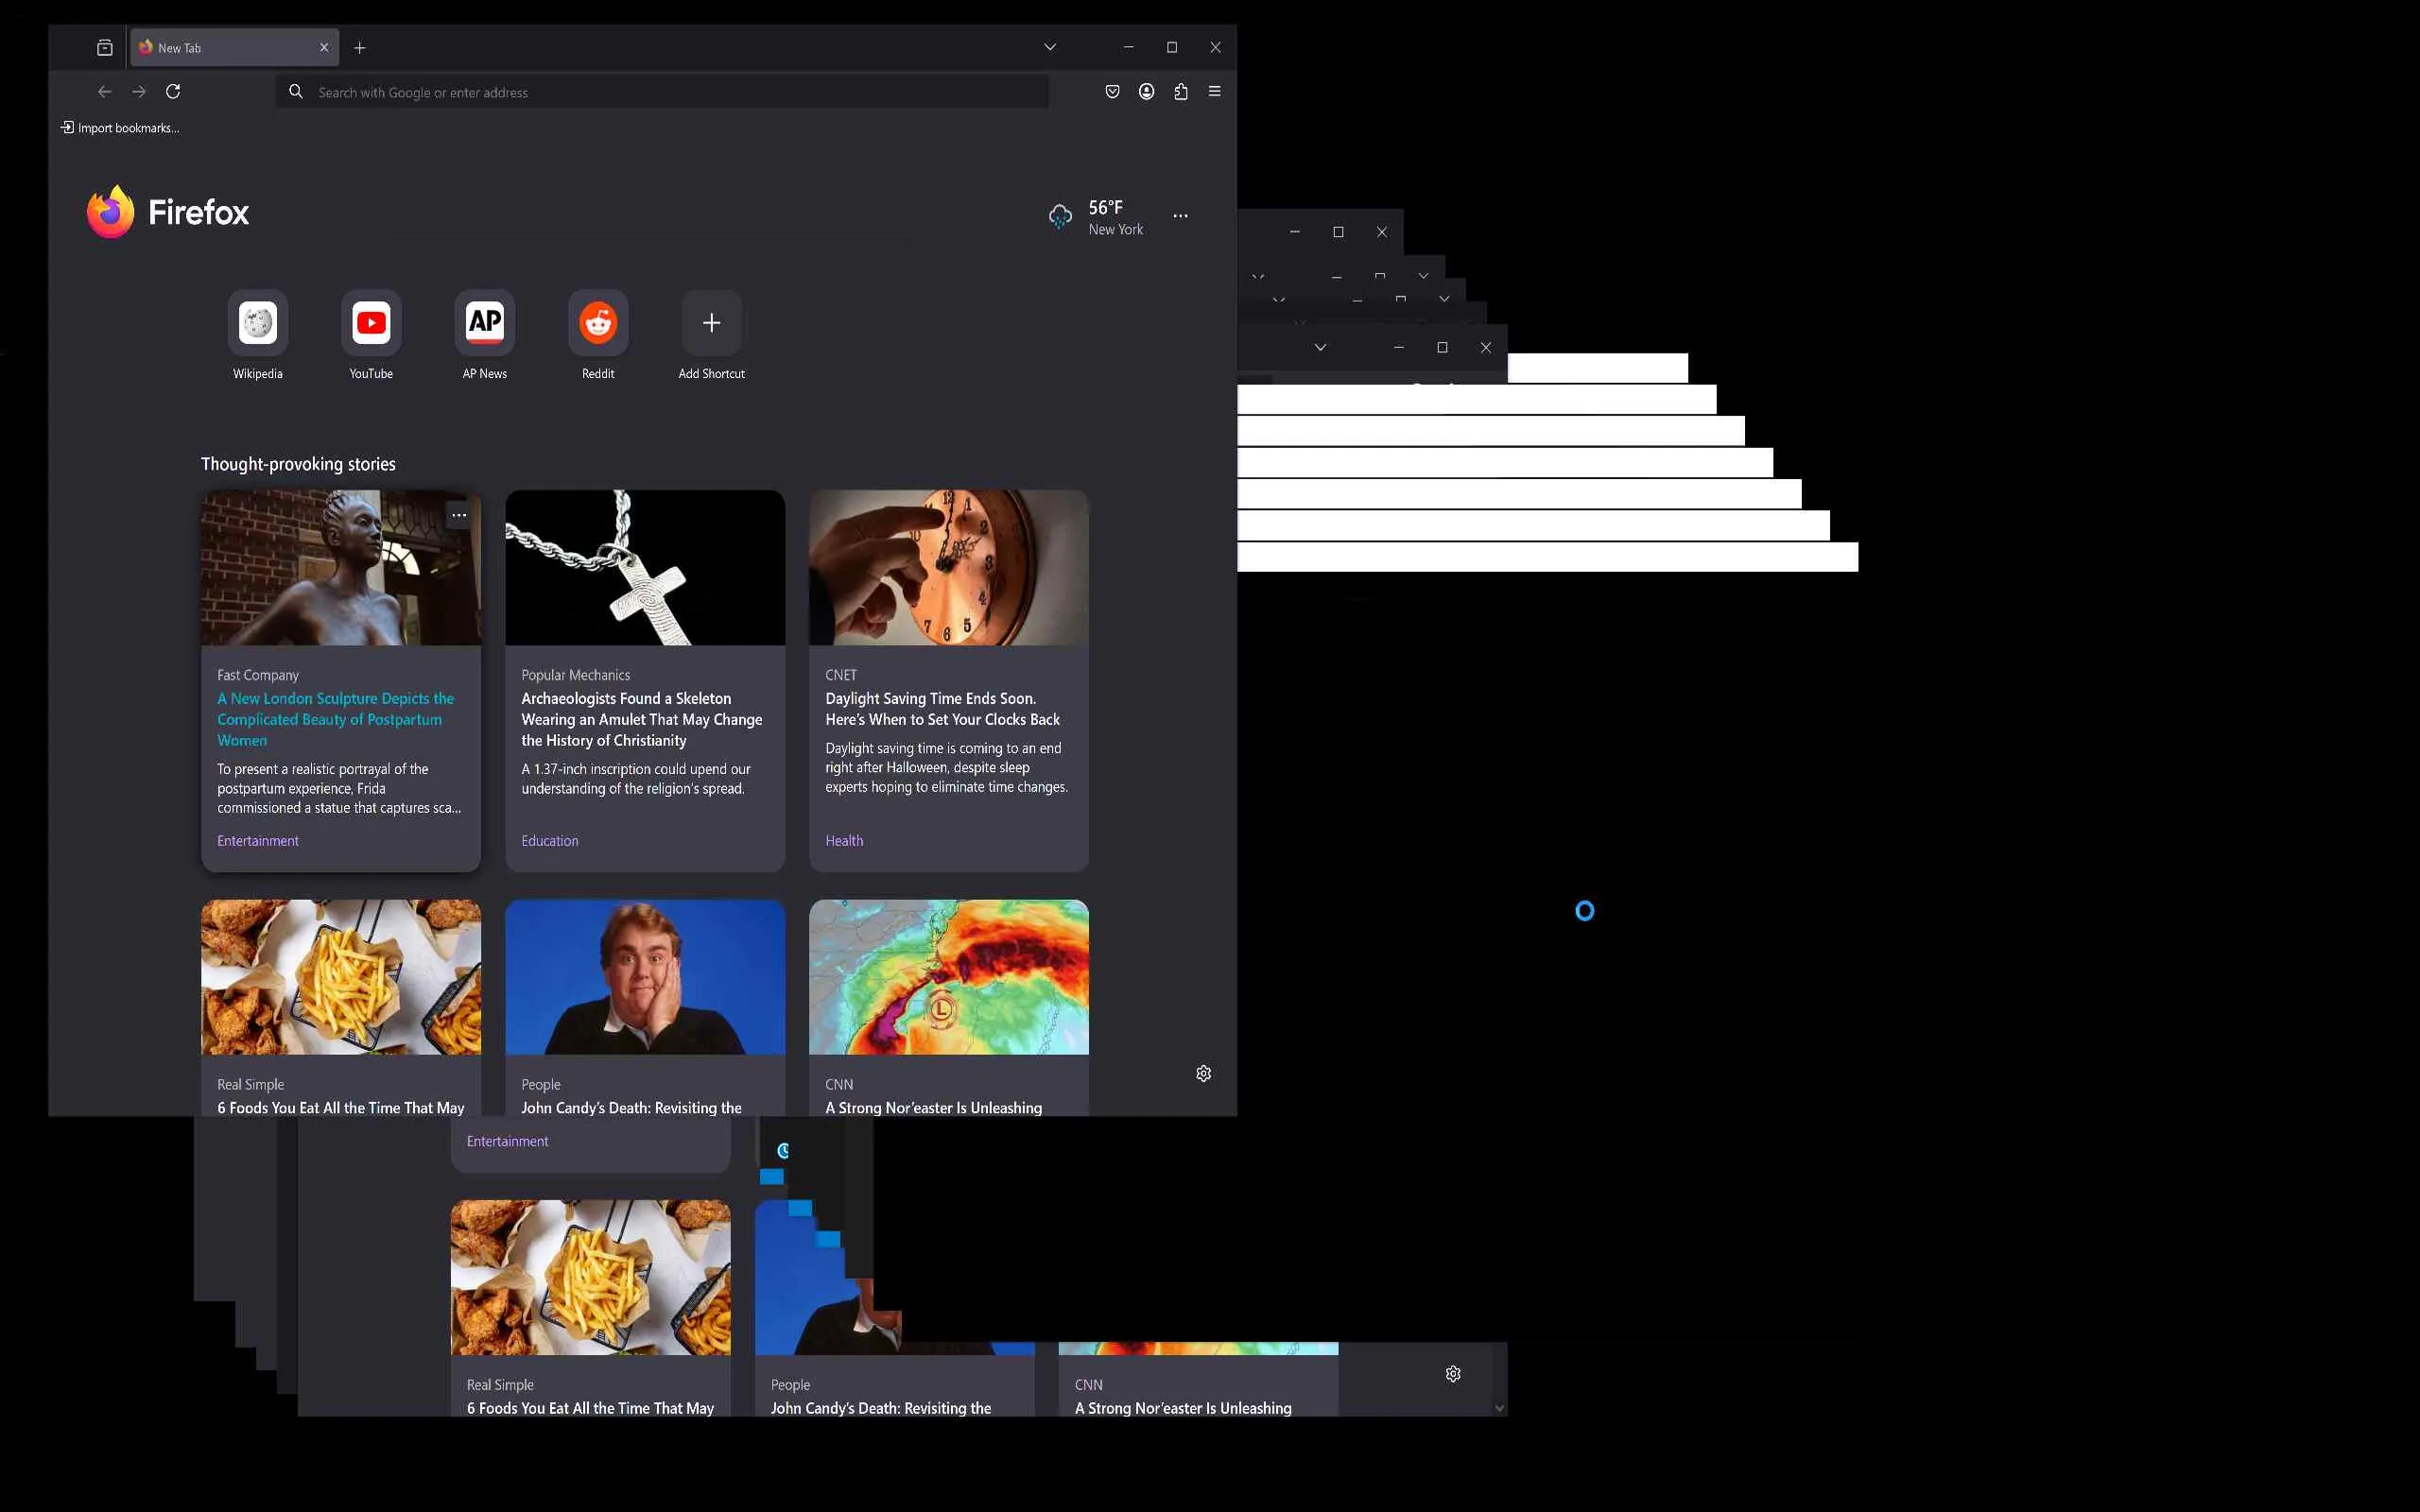Reload the page with refresh icon

173,92
